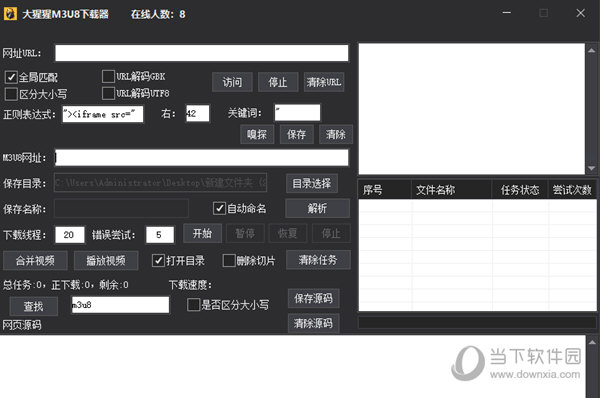Screen dimensions: 600x398
Task: Click the 查找 search button
Action: tap(34, 306)
